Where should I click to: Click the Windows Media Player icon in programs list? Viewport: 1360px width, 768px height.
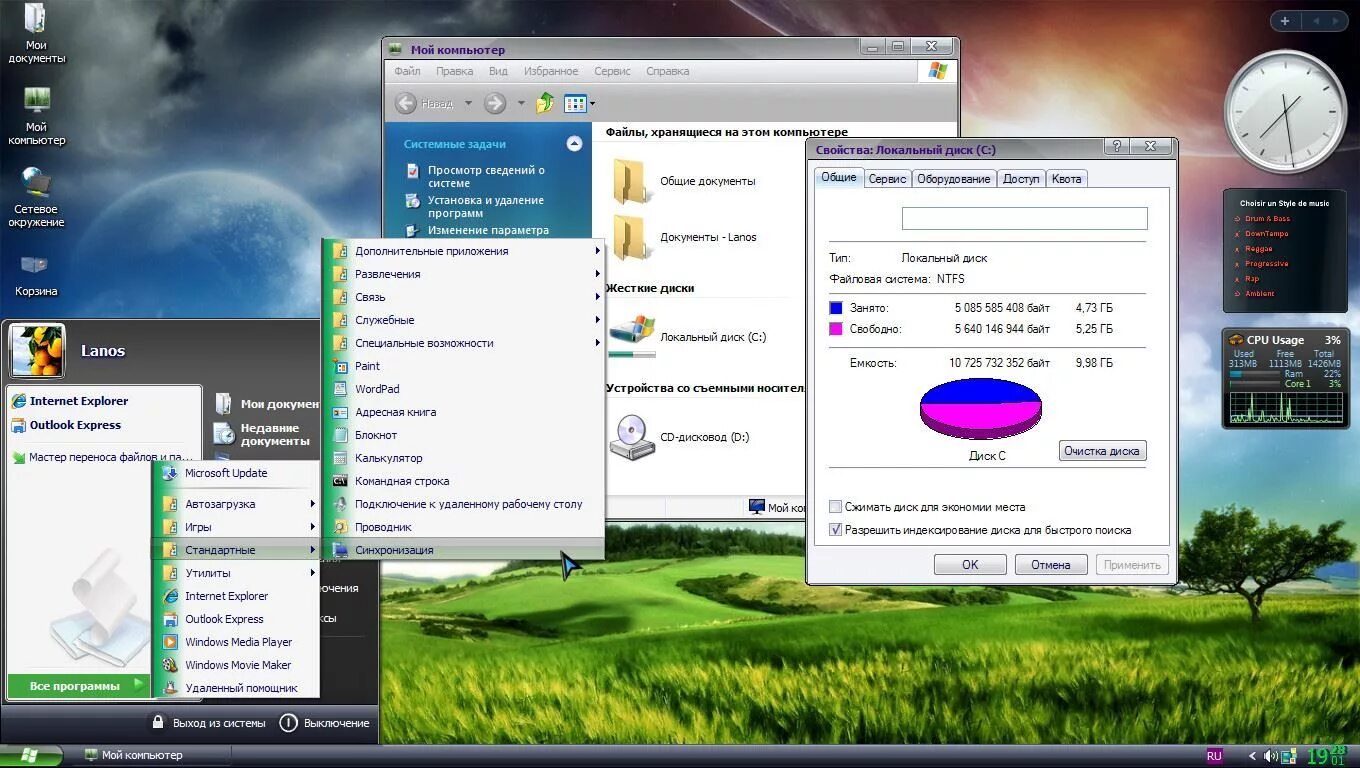point(170,642)
